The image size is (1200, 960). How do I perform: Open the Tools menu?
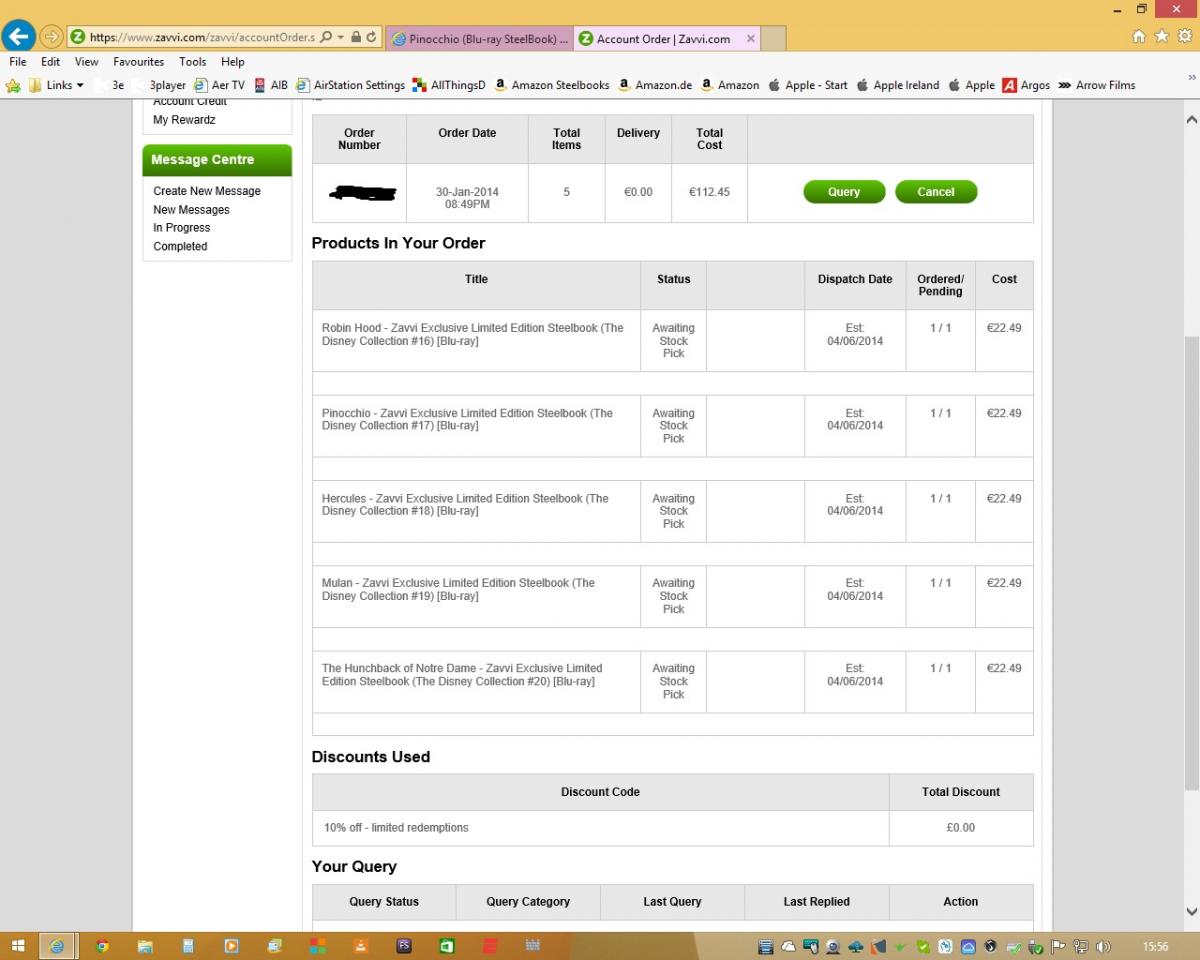pos(193,62)
